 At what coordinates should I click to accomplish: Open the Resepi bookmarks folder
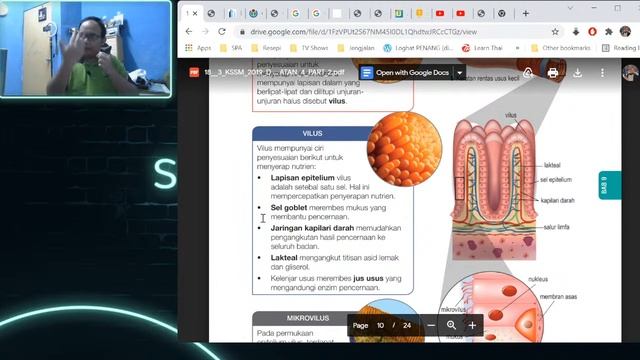point(266,48)
